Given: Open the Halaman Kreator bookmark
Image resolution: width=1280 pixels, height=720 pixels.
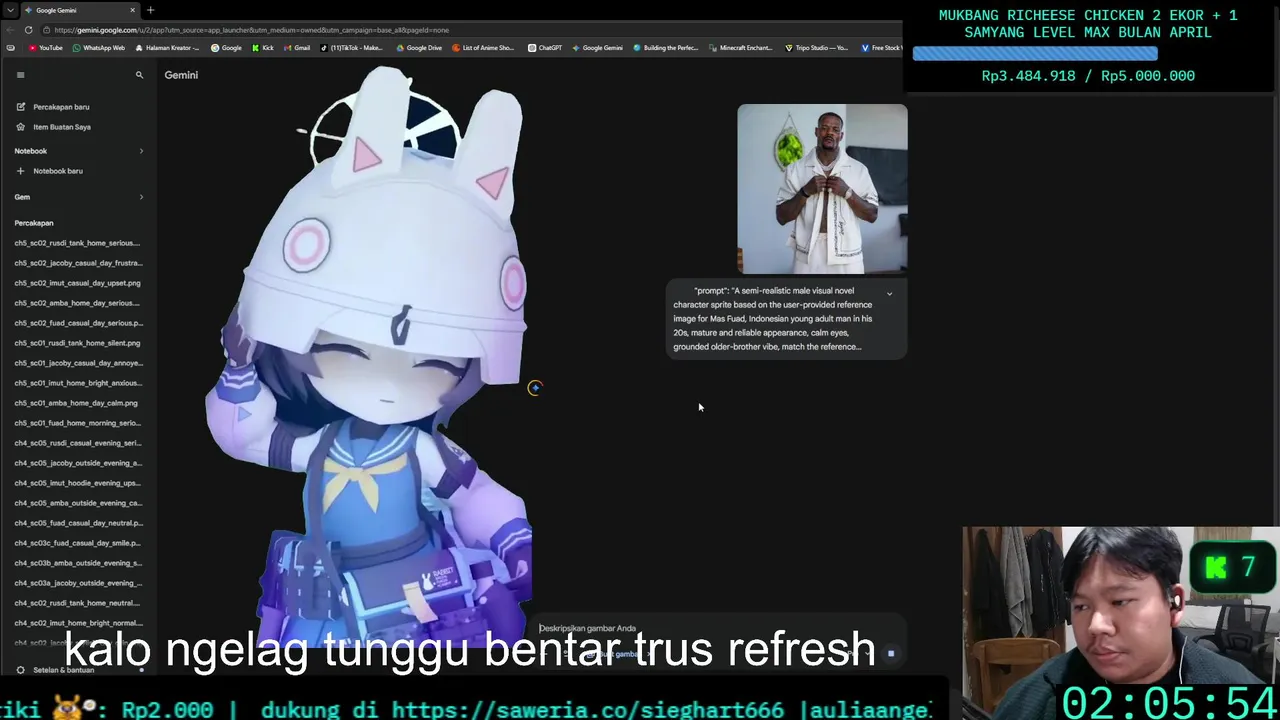Looking at the screenshot, I should point(167,48).
